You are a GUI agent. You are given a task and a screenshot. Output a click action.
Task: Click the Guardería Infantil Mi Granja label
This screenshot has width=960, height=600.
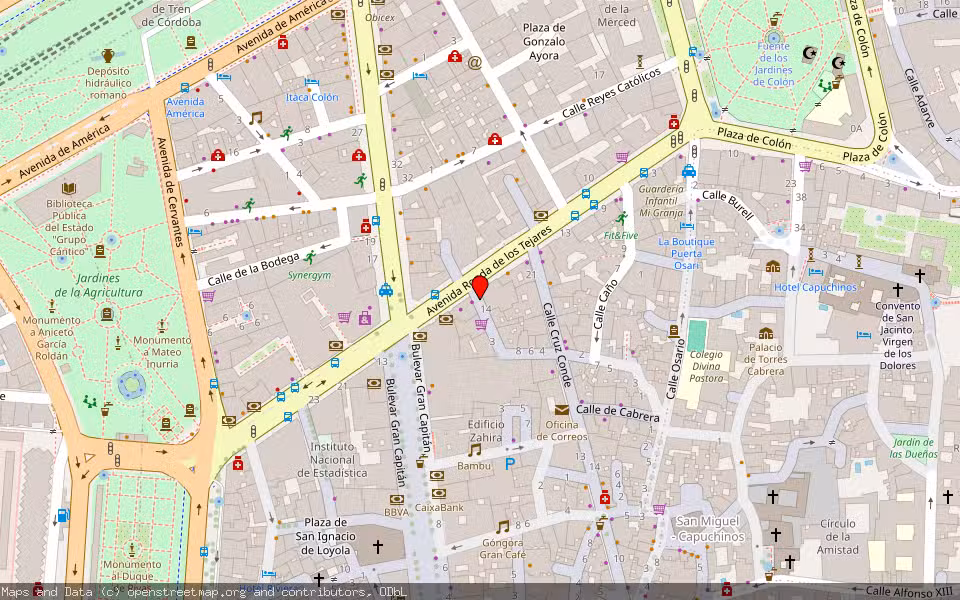coord(661,201)
